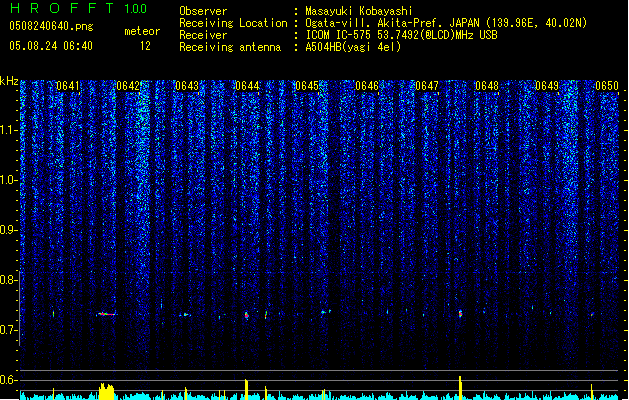Click the 0649 time marker

547,86
